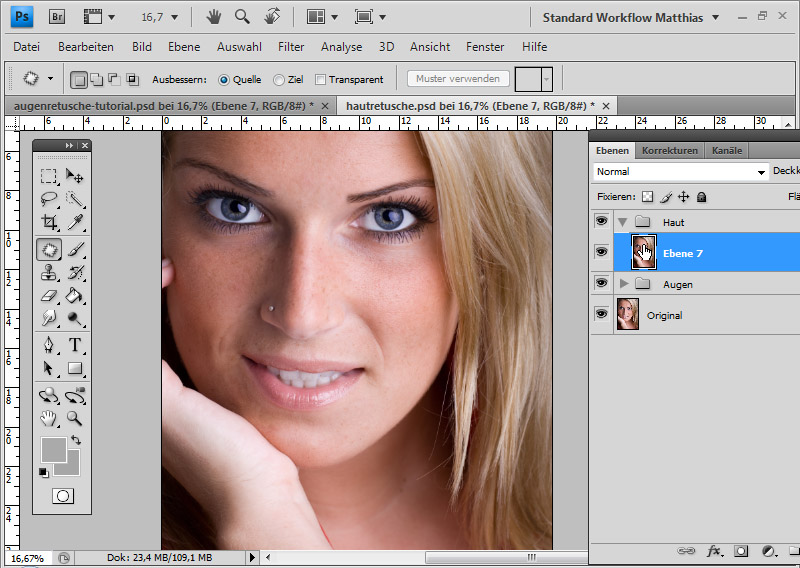Screen dimensions: 800x568
Task: Open the Normal blend mode dropdown
Action: (x=680, y=172)
